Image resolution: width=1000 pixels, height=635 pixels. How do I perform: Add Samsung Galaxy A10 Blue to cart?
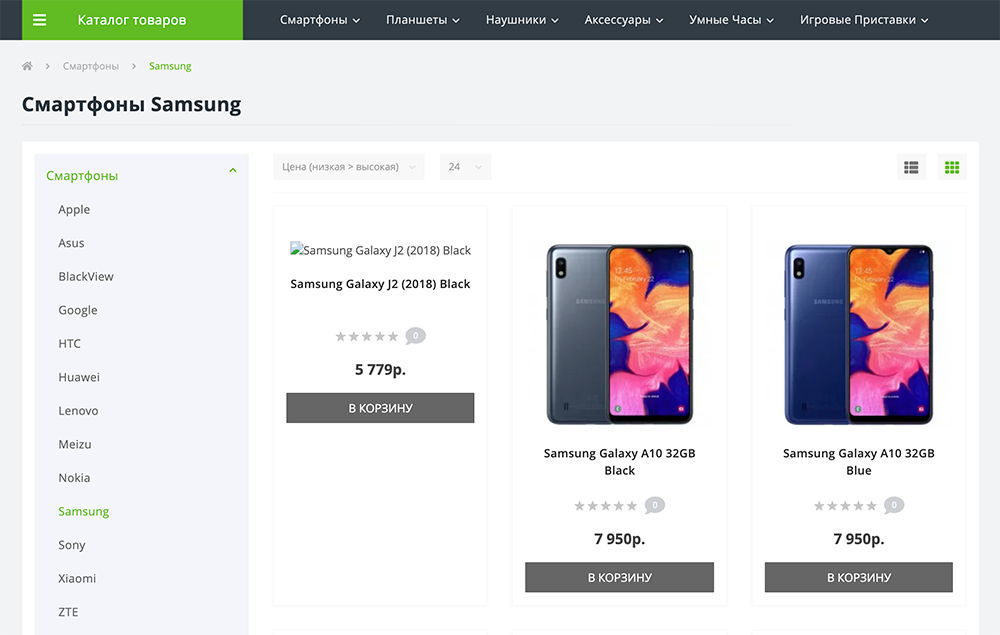858,577
